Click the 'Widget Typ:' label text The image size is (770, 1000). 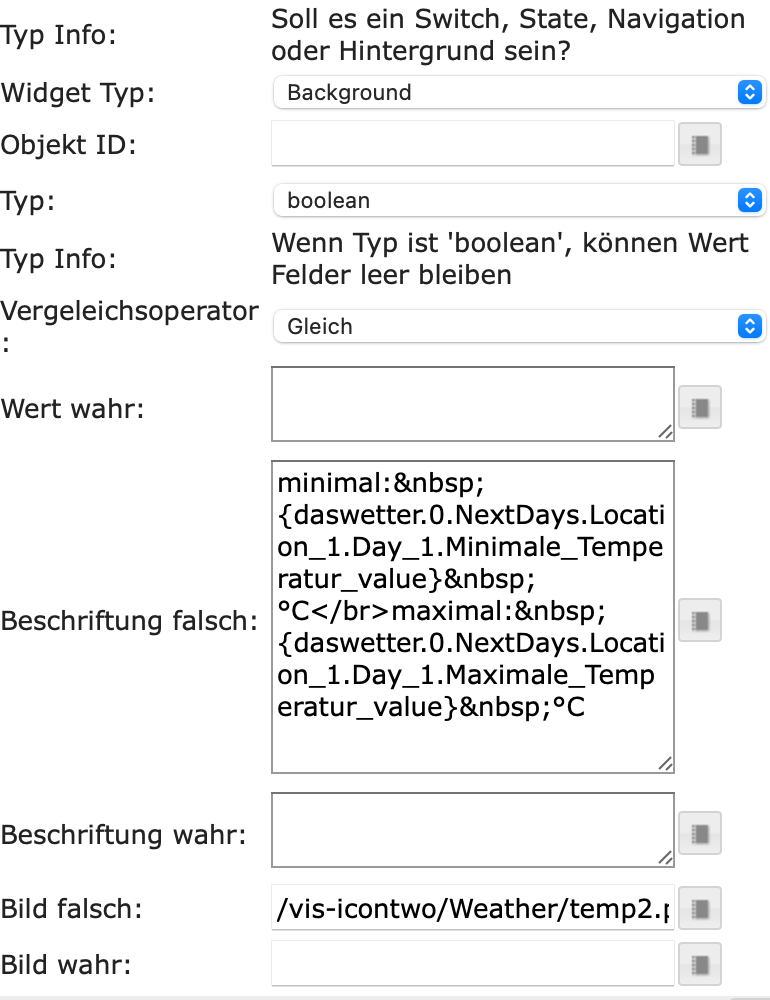coord(79,93)
